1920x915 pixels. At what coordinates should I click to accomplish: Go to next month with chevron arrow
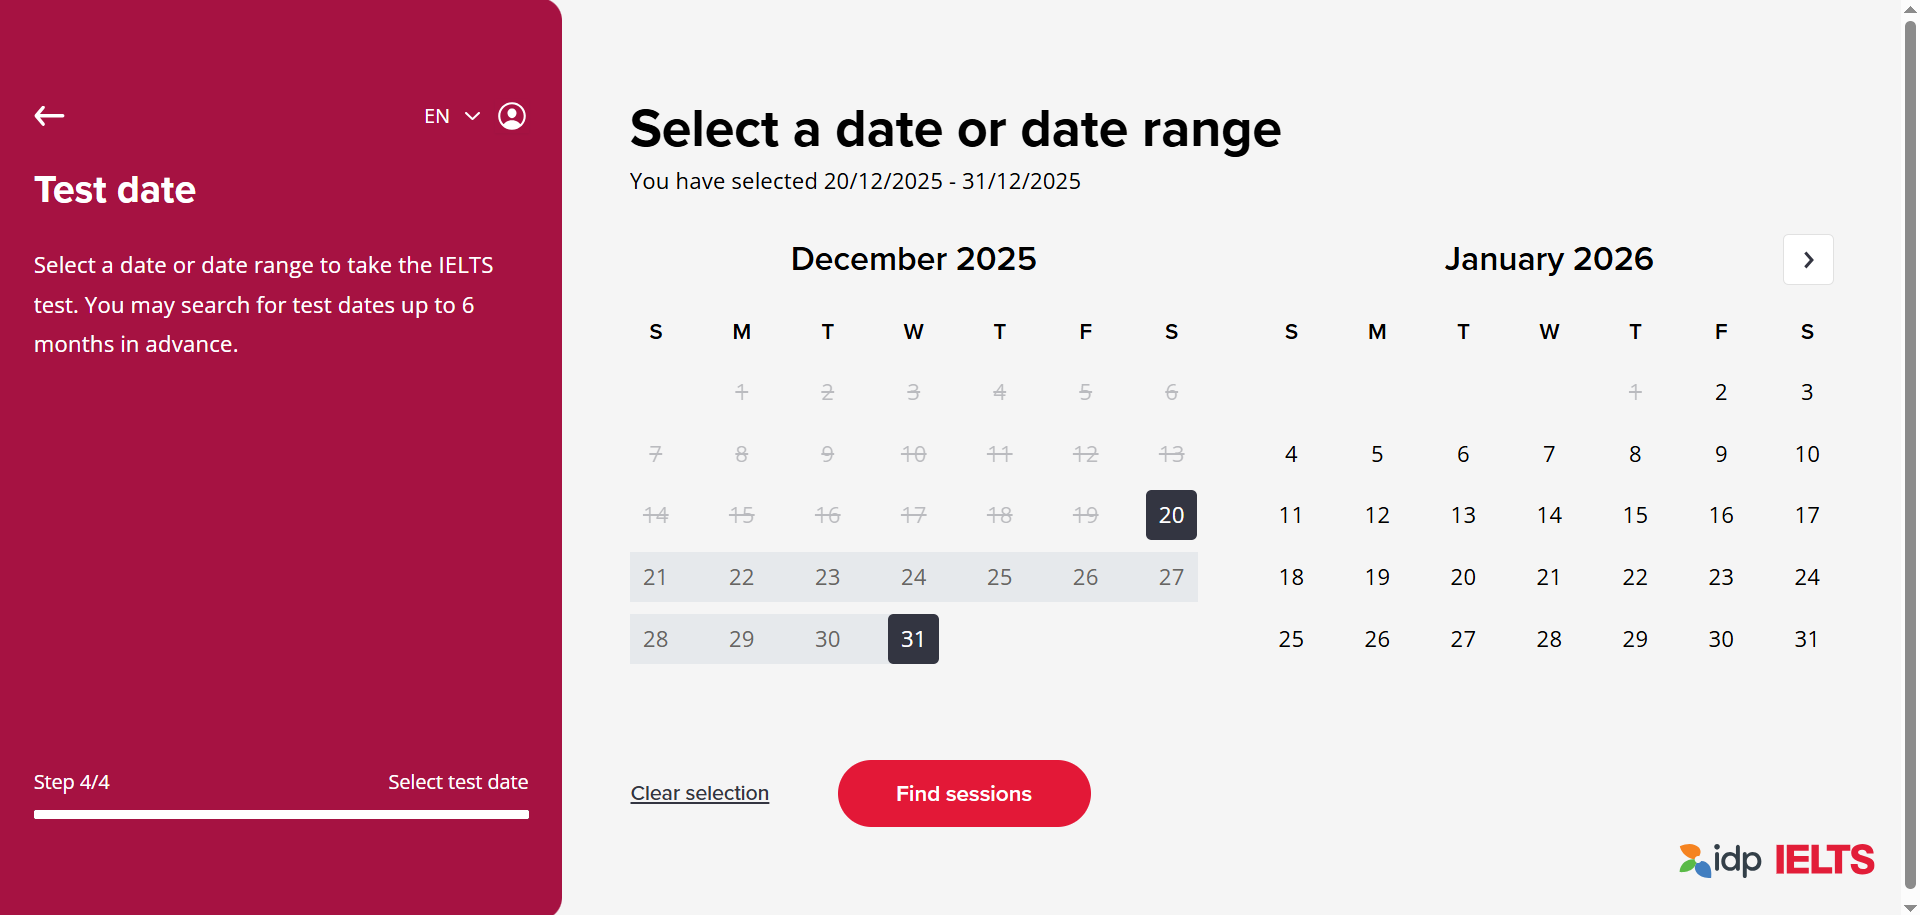(1808, 260)
